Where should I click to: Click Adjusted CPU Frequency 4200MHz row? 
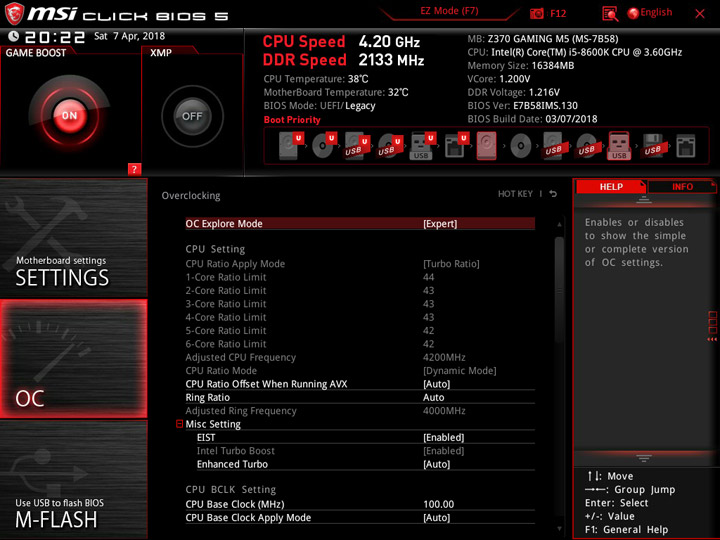[360, 357]
